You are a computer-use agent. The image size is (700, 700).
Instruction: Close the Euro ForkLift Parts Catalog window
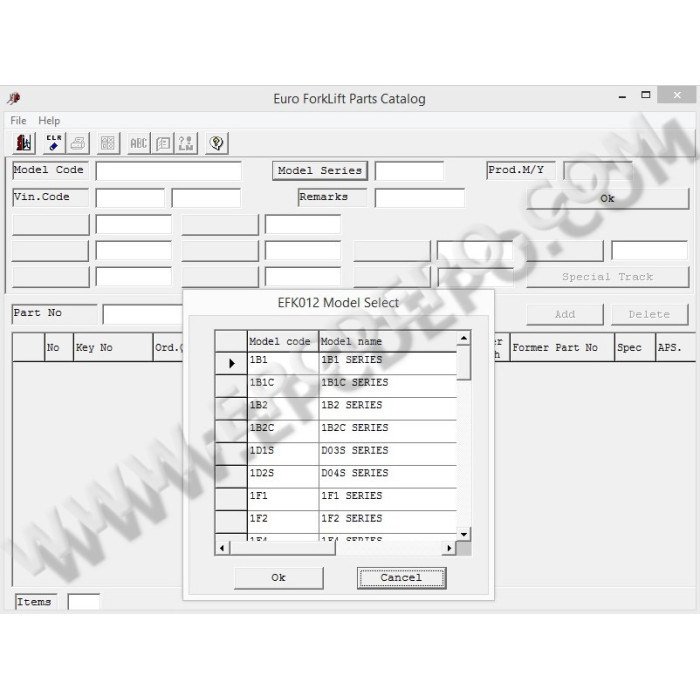pyautogui.click(x=677, y=95)
